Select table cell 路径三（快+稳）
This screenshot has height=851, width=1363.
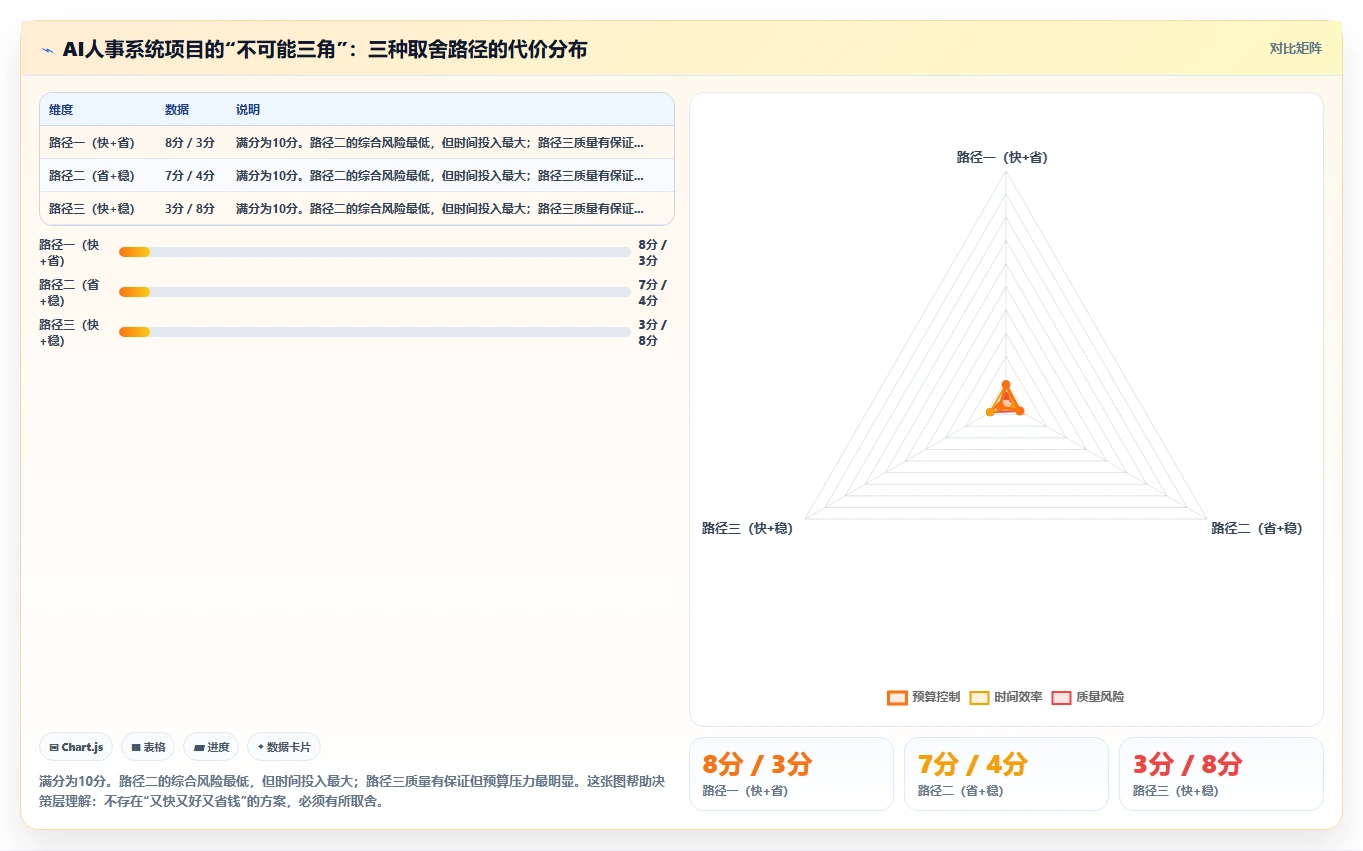coord(92,208)
